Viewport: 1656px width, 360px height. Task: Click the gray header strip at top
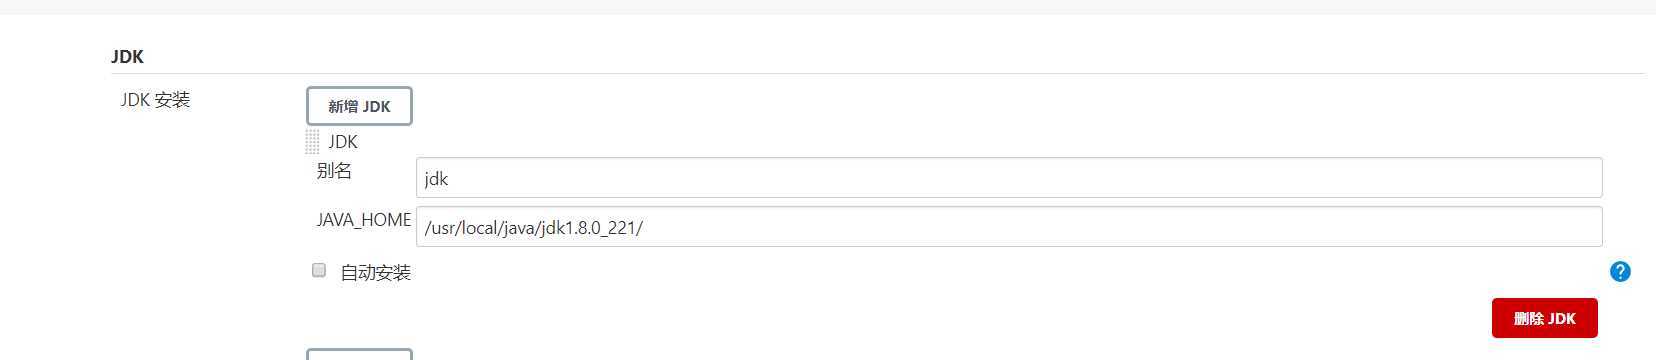point(828,7)
